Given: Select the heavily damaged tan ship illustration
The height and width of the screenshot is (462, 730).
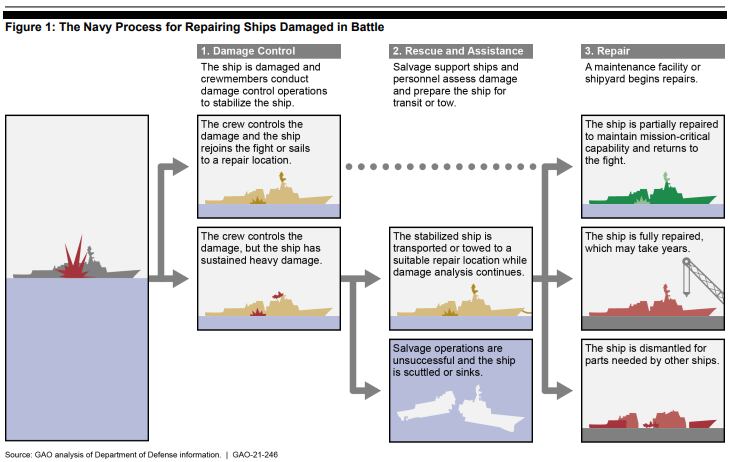Looking at the screenshot, I should pos(265,305).
